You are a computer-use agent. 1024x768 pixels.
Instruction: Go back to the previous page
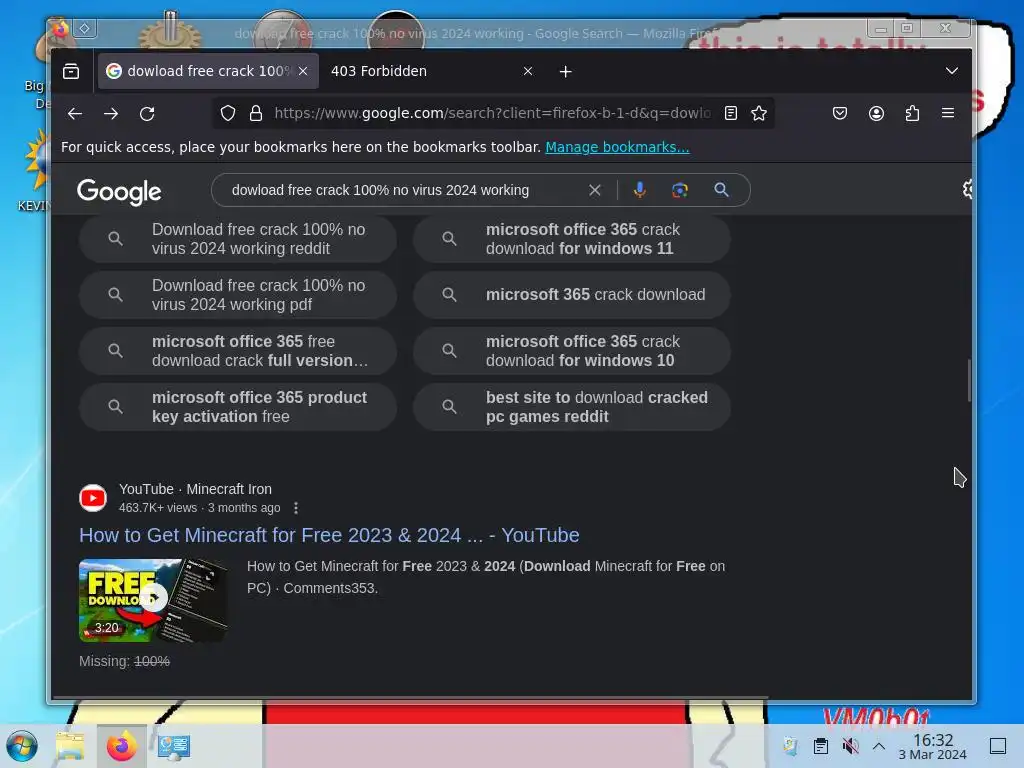74,114
